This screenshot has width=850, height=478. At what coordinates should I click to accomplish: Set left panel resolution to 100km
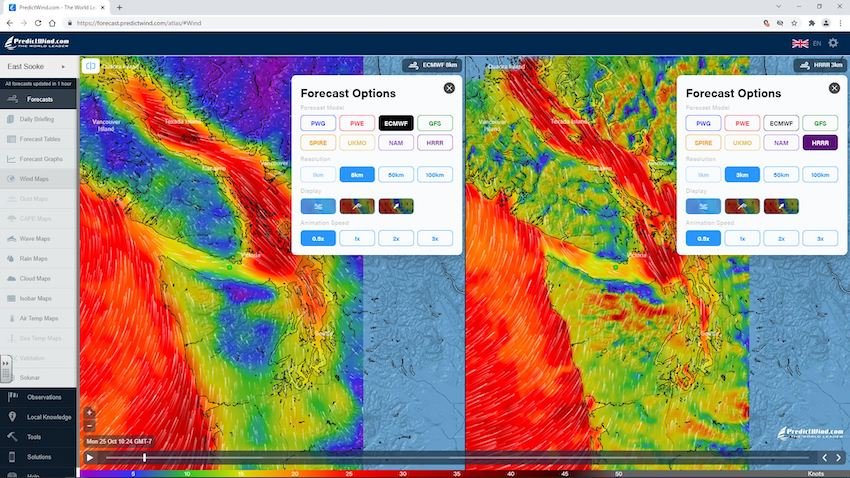pyautogui.click(x=435, y=175)
